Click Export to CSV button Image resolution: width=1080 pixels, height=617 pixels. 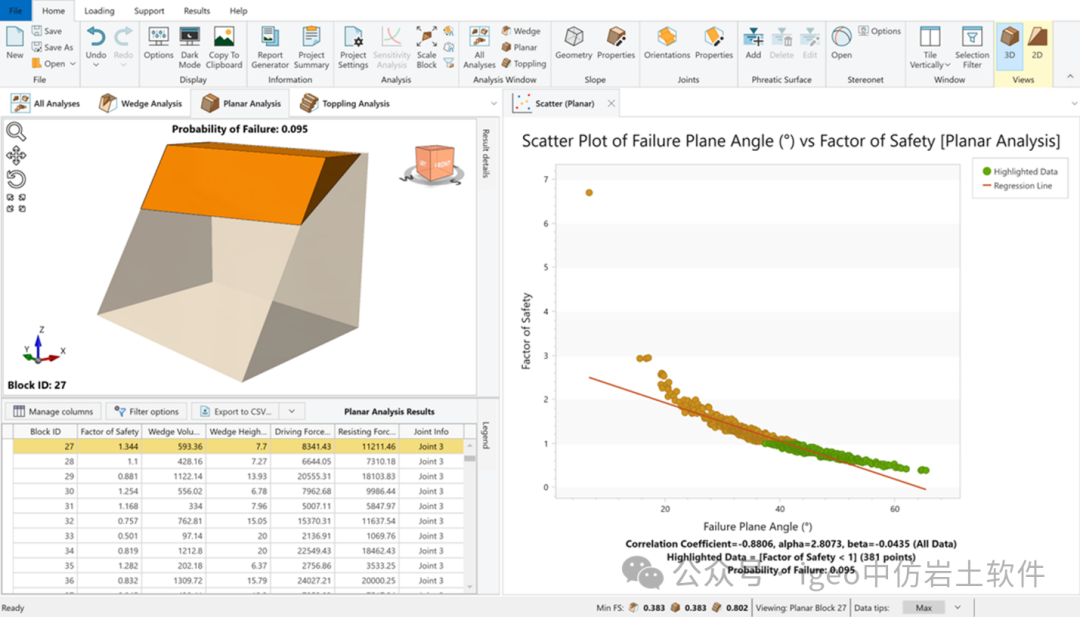click(236, 411)
